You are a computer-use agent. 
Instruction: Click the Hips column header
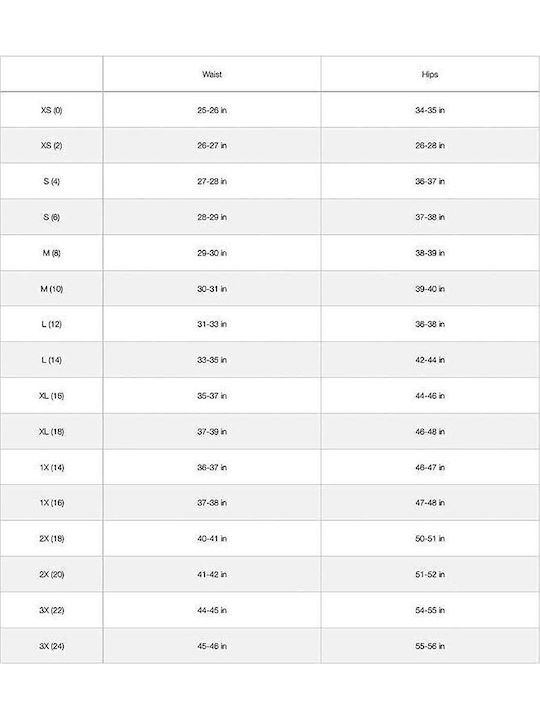click(x=430, y=74)
